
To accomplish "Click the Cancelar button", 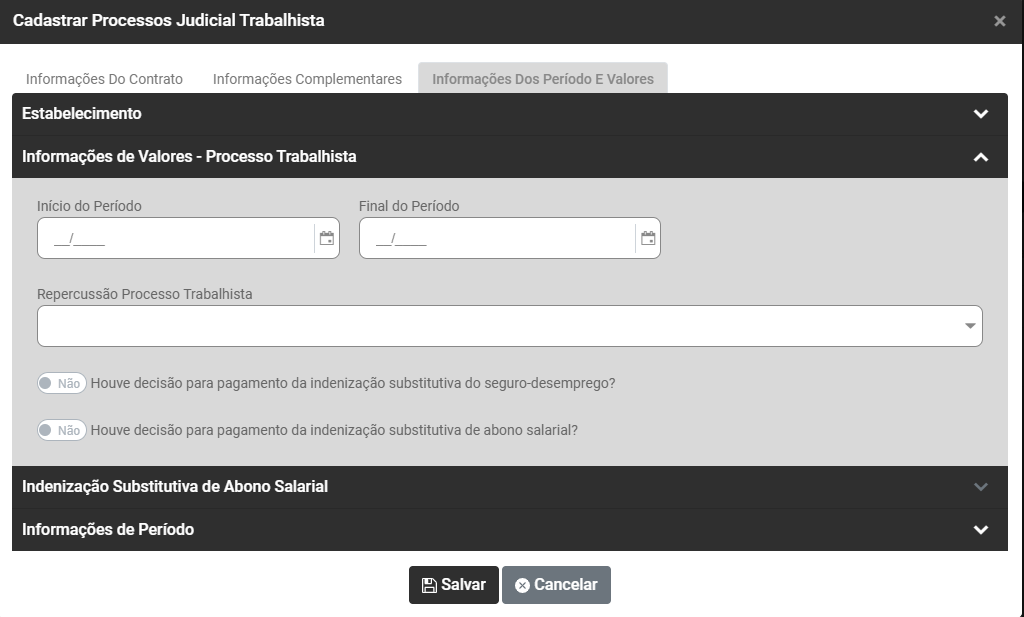I will click(x=556, y=585).
